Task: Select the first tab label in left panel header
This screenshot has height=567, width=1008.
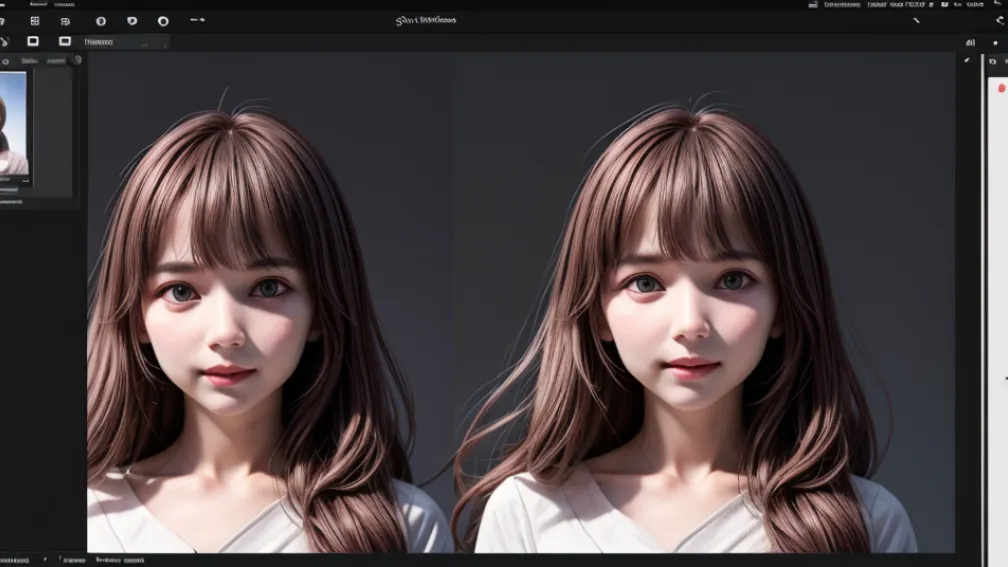Action: [30, 61]
